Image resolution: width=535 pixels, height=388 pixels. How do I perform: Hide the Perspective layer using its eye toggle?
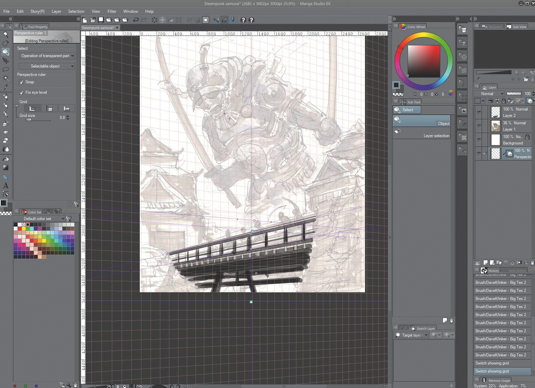point(479,153)
